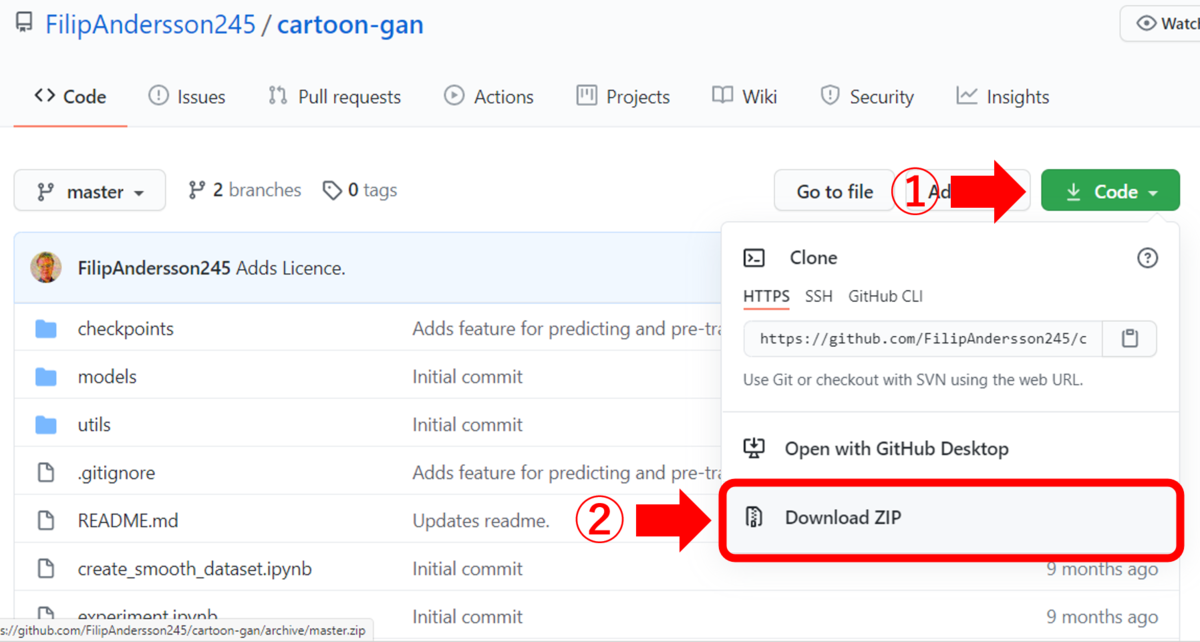Image resolution: width=1200 pixels, height=642 pixels.
Task: Click the create_smooth_dataset.ipynb file icon
Action: coord(46,569)
